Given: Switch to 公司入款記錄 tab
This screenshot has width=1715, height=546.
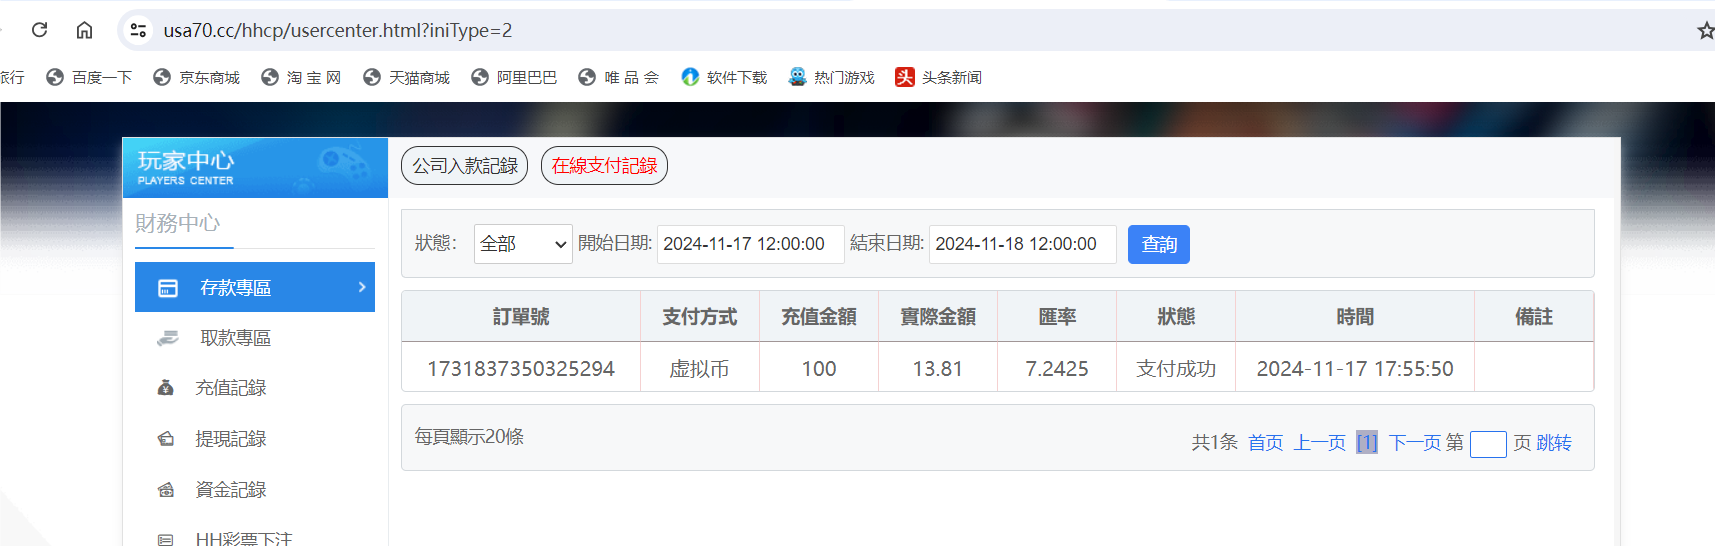Looking at the screenshot, I should click(465, 166).
